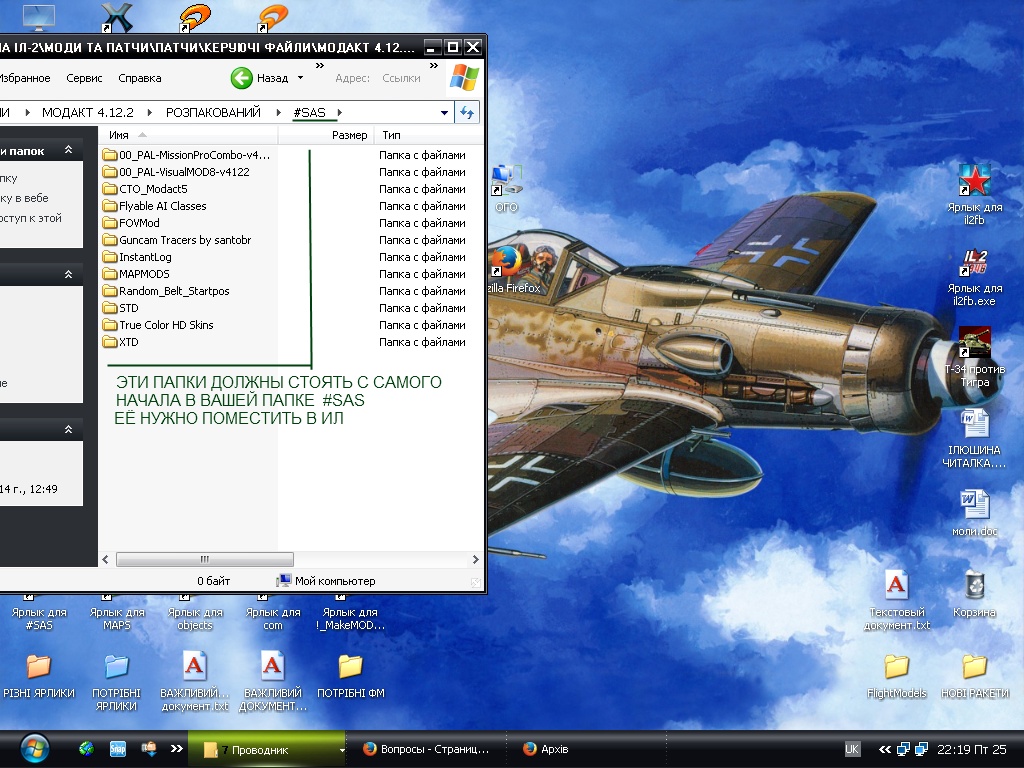Expand the arrow after РОЗПАКОВАНИЙ breadcrumb
The image size is (1024, 768).
point(278,112)
